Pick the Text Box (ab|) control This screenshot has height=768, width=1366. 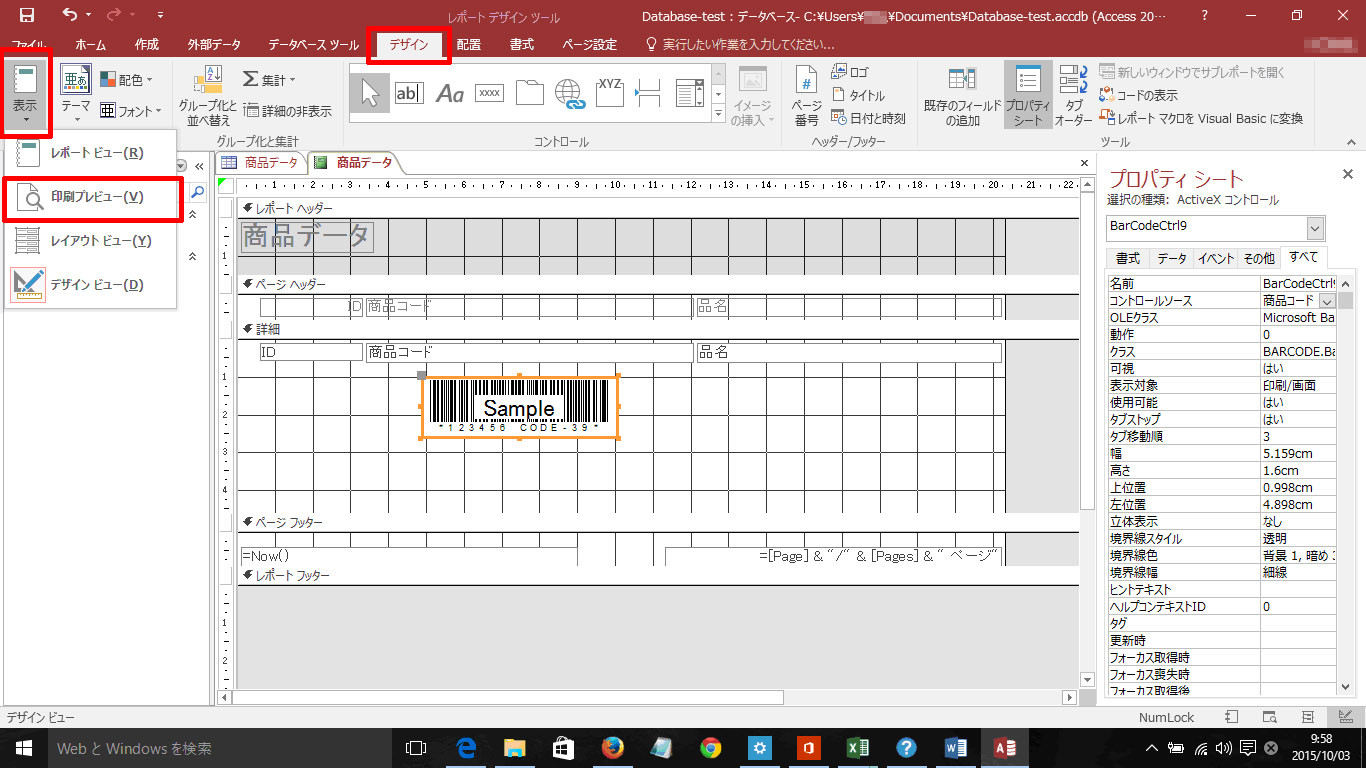(x=409, y=93)
